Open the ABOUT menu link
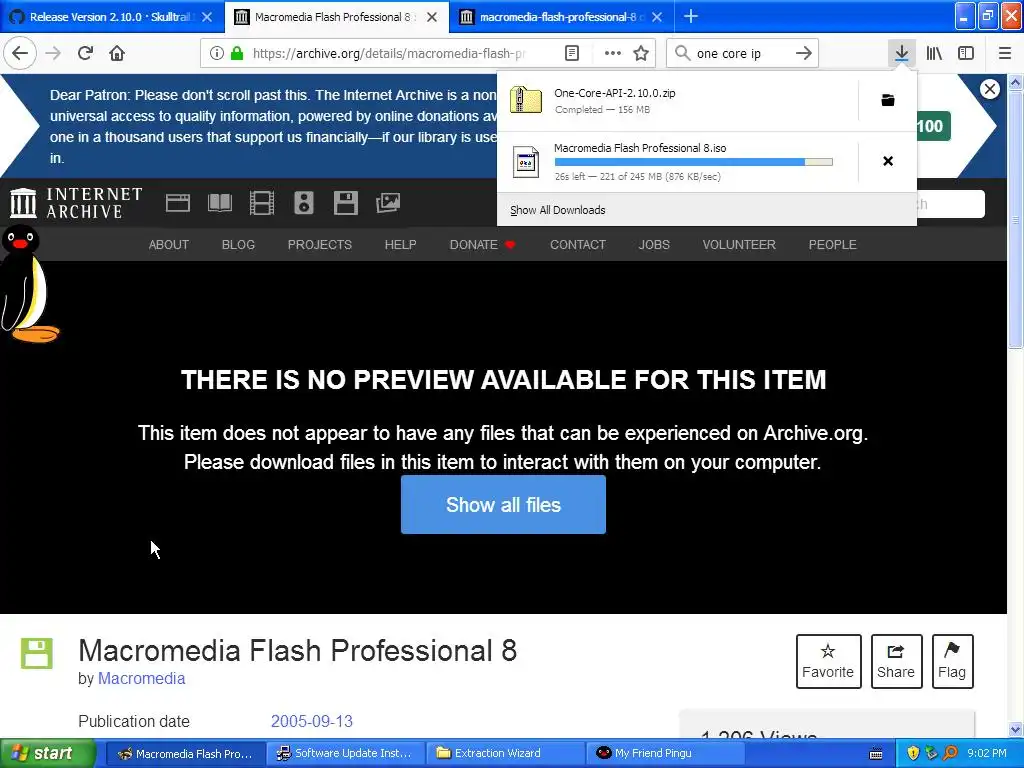The width and height of the screenshot is (1024, 768). (x=168, y=245)
